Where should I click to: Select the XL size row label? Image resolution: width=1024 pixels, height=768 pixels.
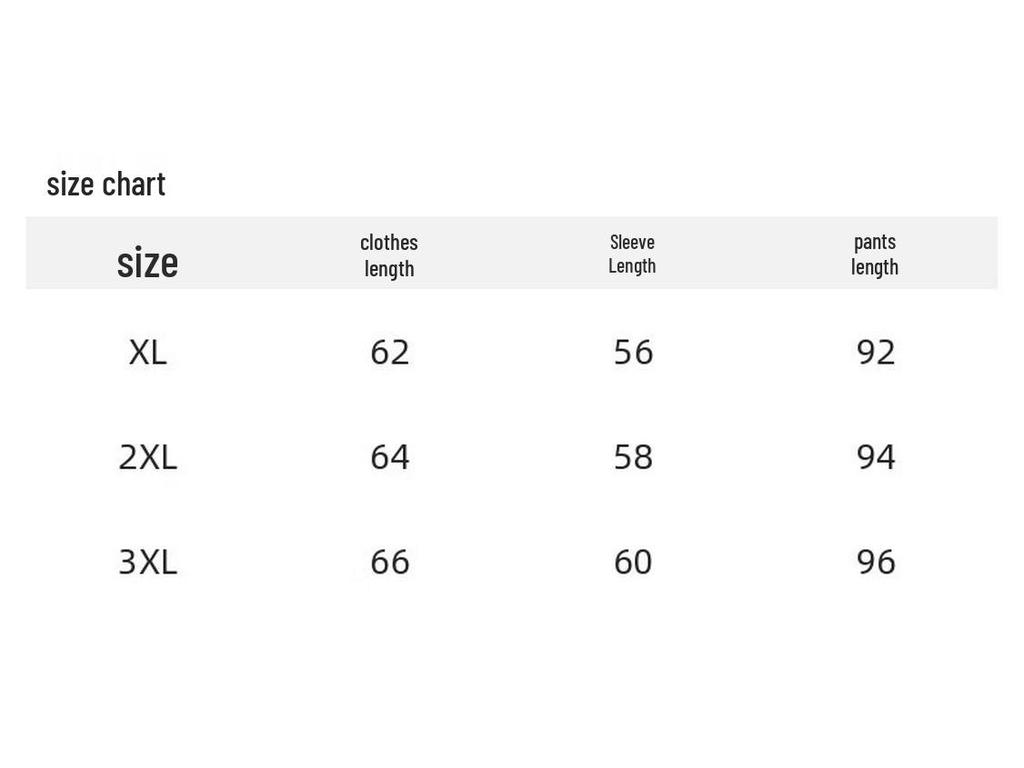click(x=148, y=353)
